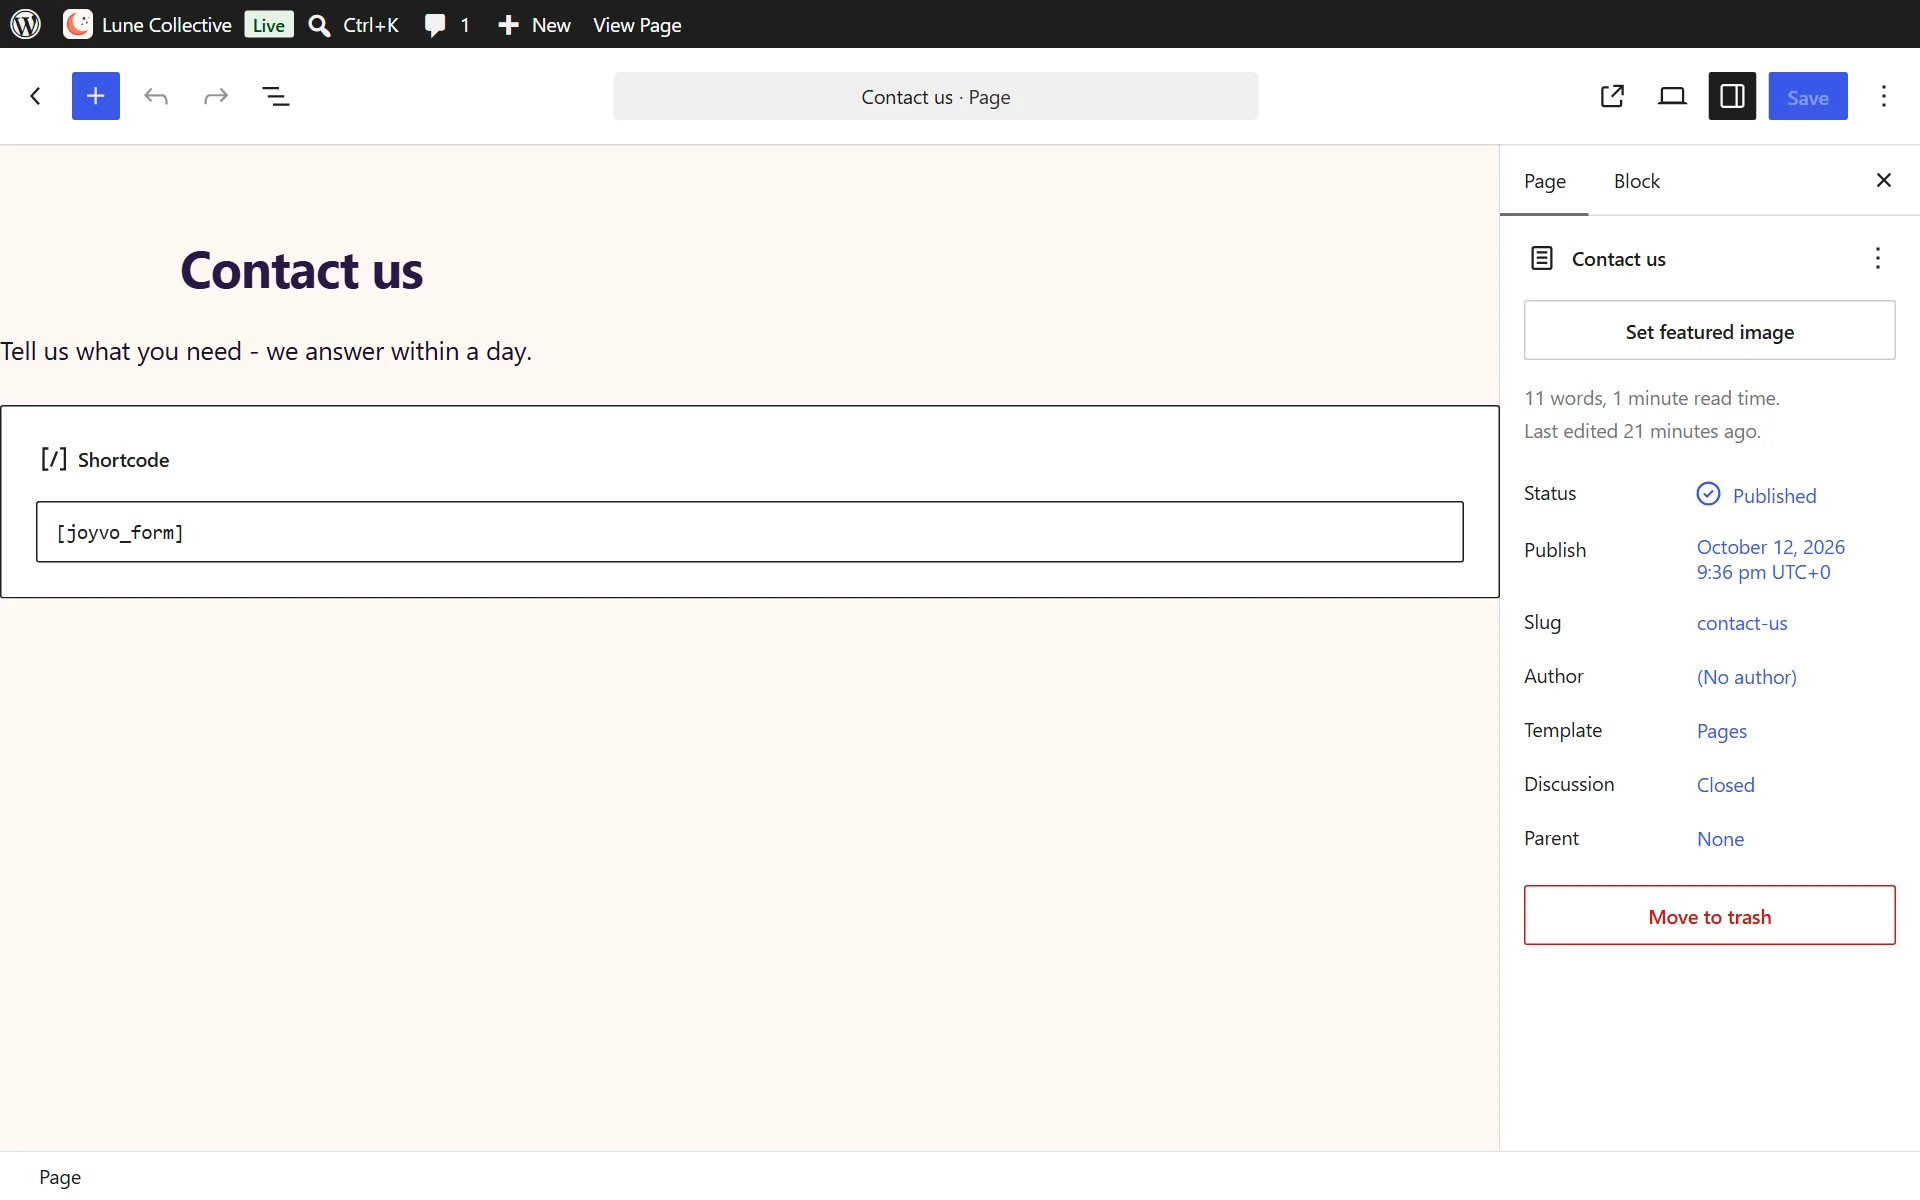Screen dimensions: 1920x1200
Task: Go back using the left chevron
Action: pyautogui.click(x=36, y=96)
